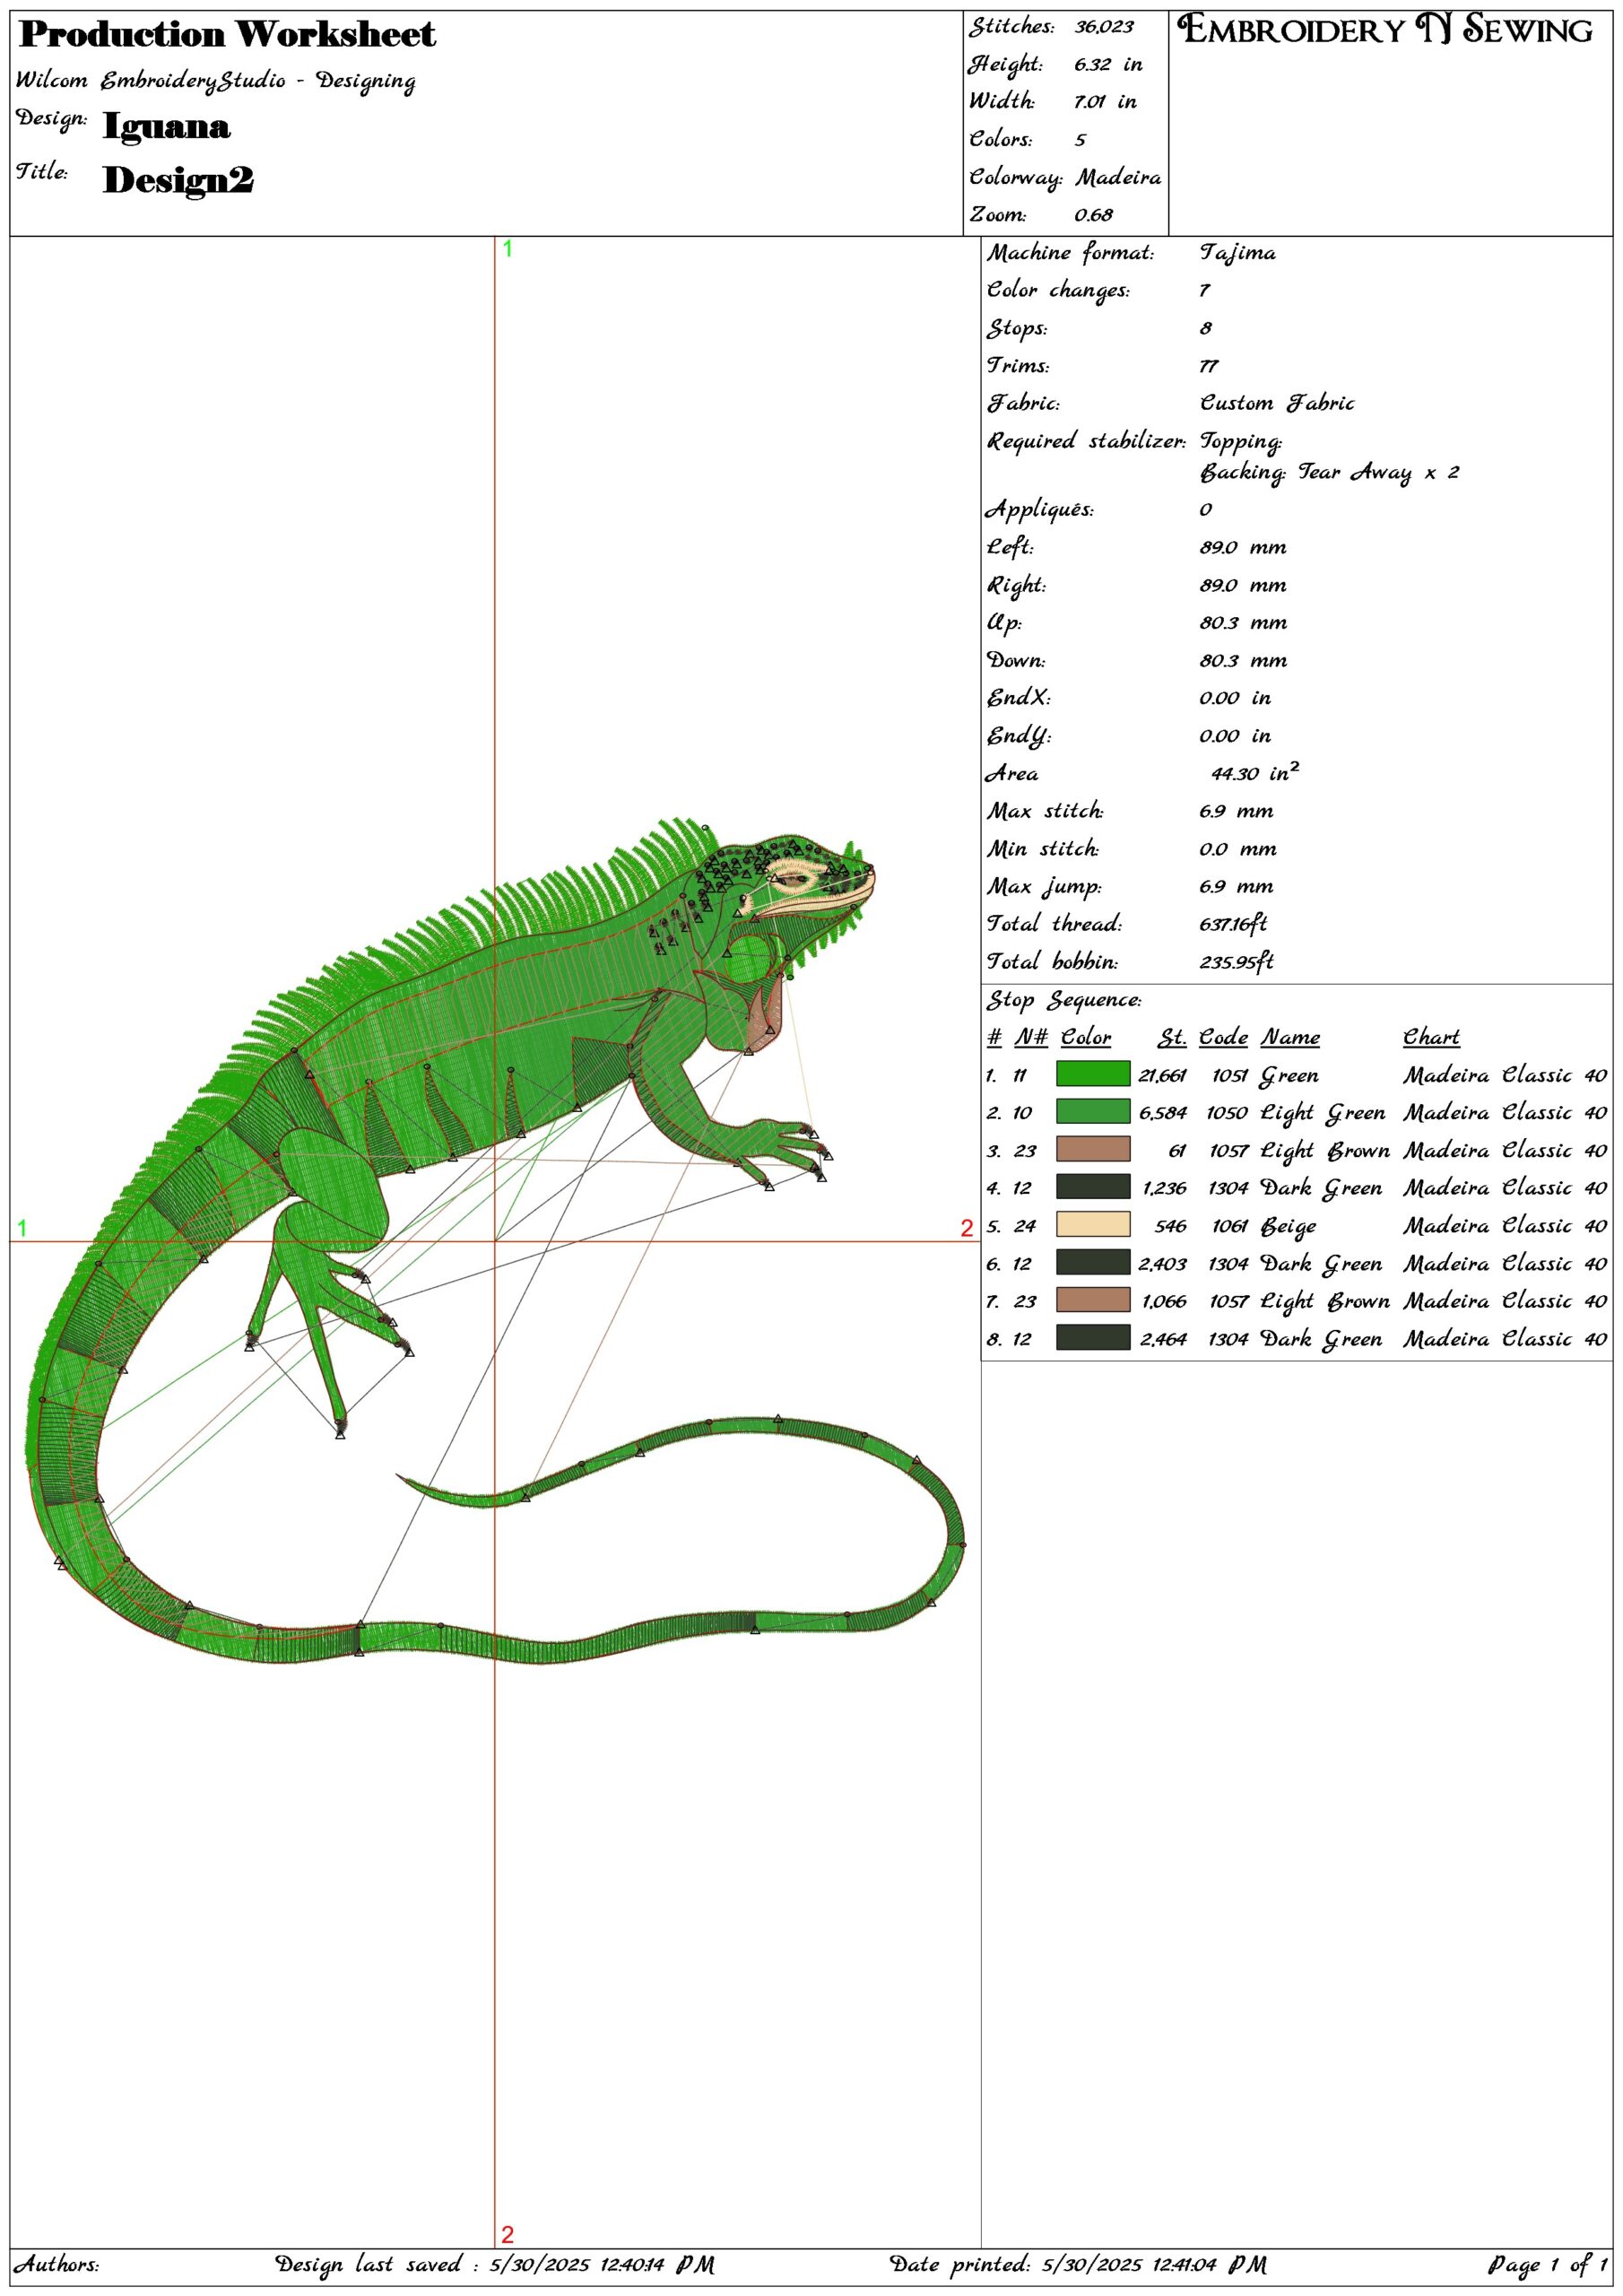This screenshot has width=1623, height=2296.
Task: Click the Trims value '77'
Action: (x=1209, y=366)
